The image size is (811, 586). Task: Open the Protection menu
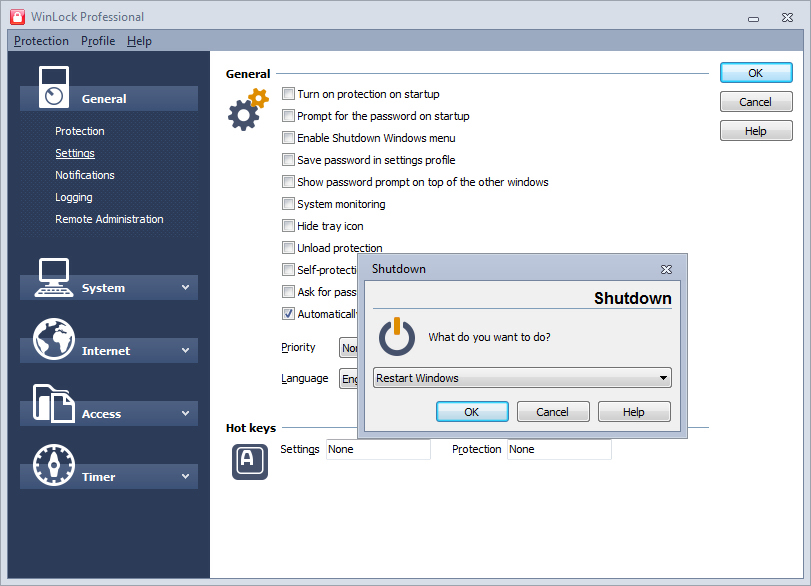click(x=41, y=41)
